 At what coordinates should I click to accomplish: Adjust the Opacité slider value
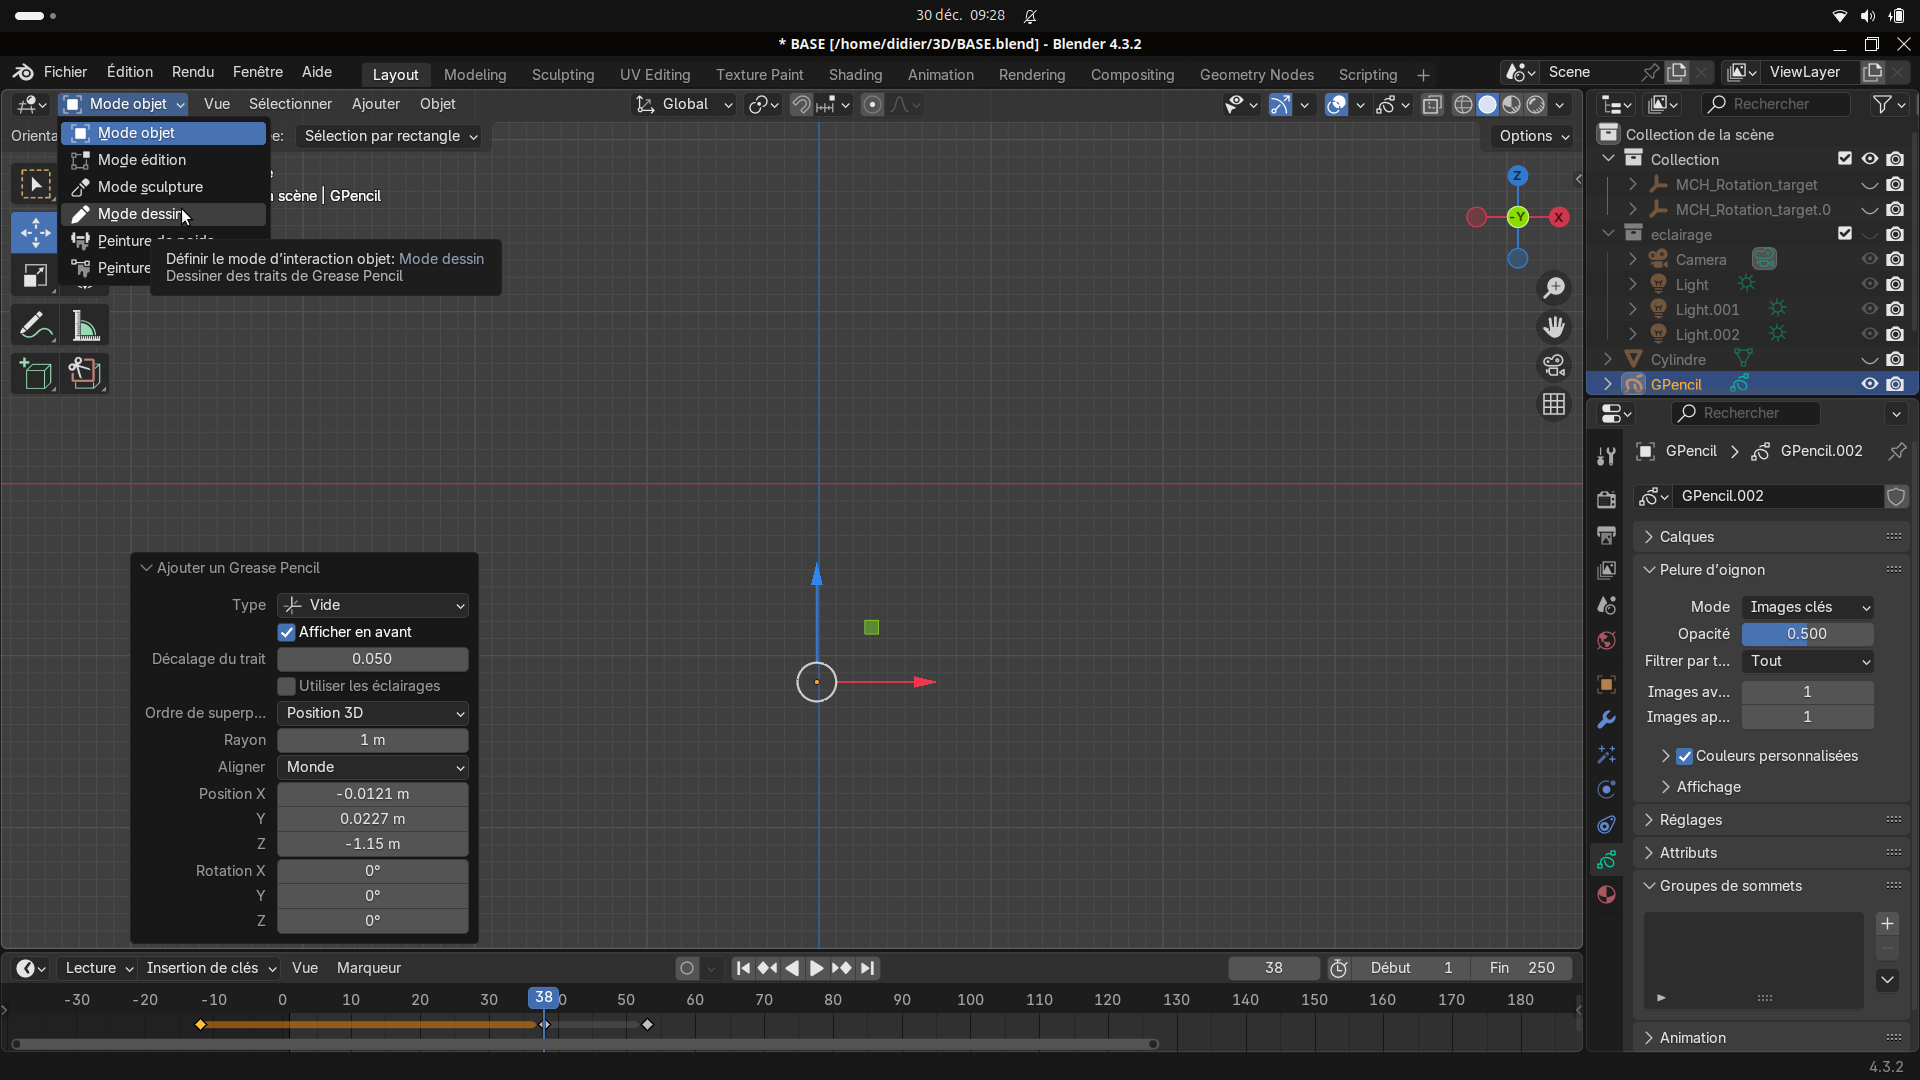pos(1806,634)
